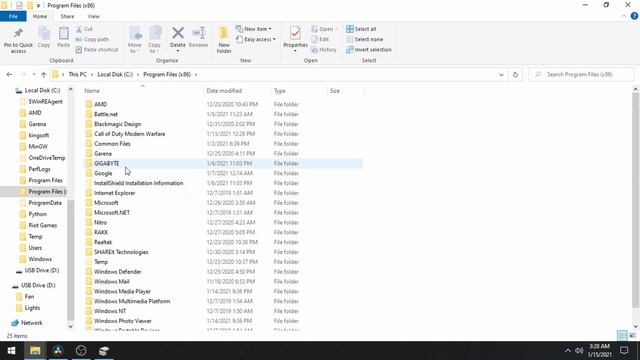Sort by Date modified column header

pos(237,91)
